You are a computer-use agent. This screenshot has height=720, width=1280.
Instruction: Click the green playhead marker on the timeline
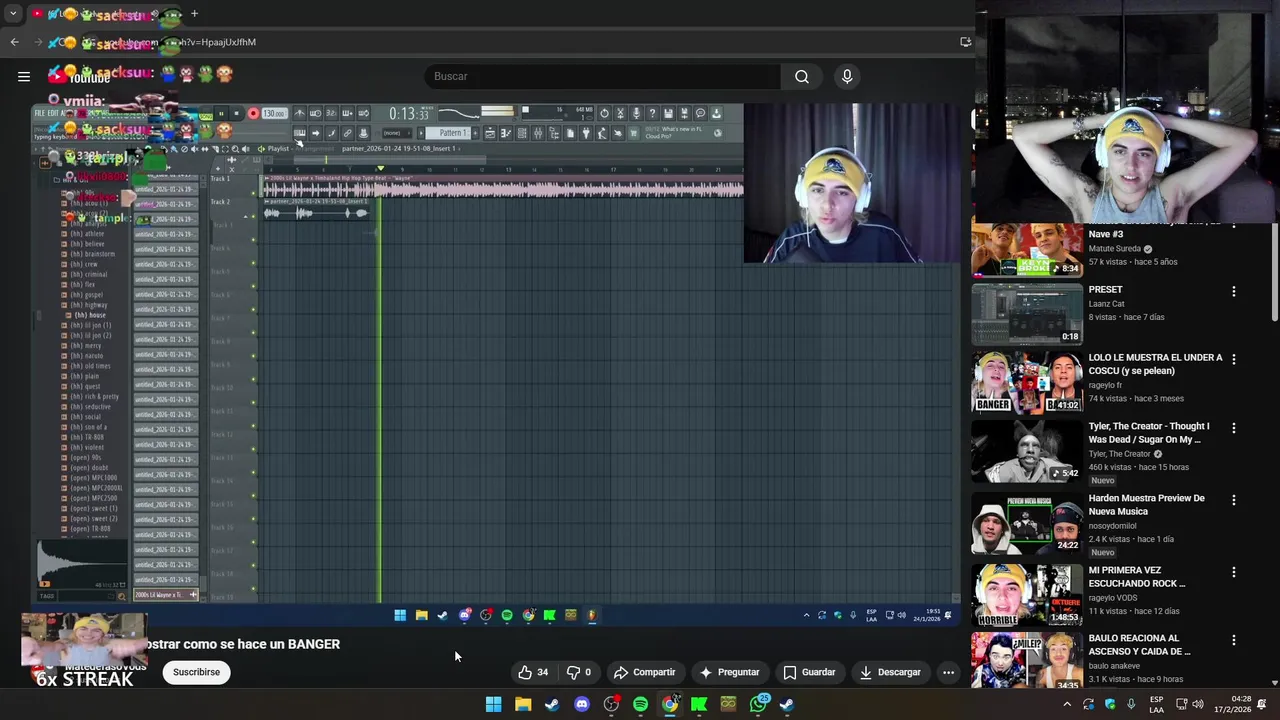[380, 168]
